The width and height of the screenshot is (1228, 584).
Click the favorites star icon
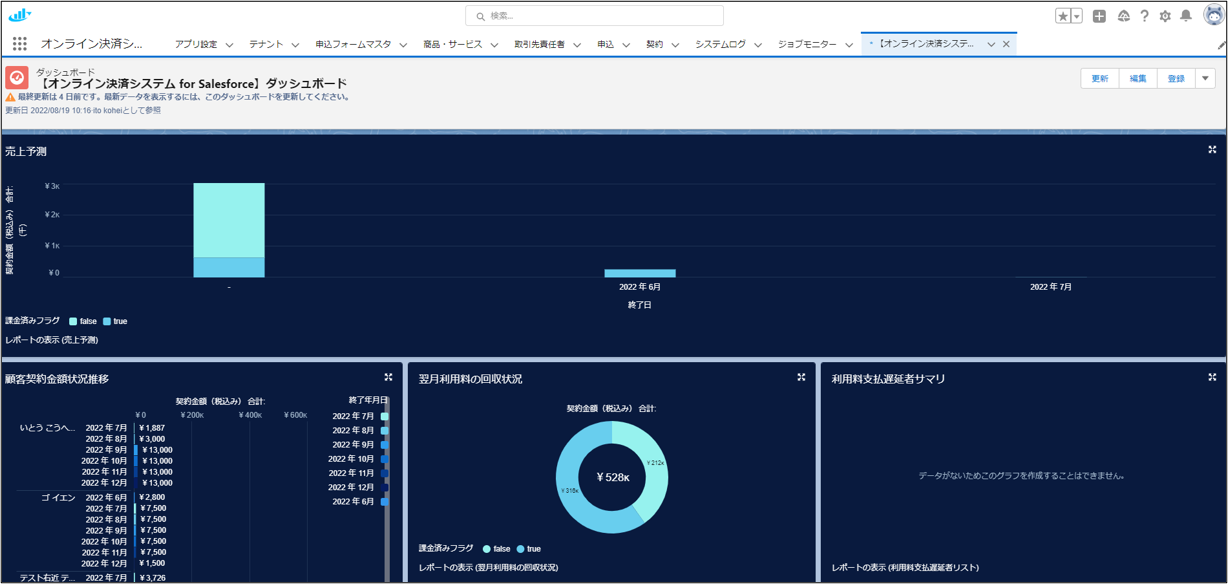click(x=1063, y=16)
